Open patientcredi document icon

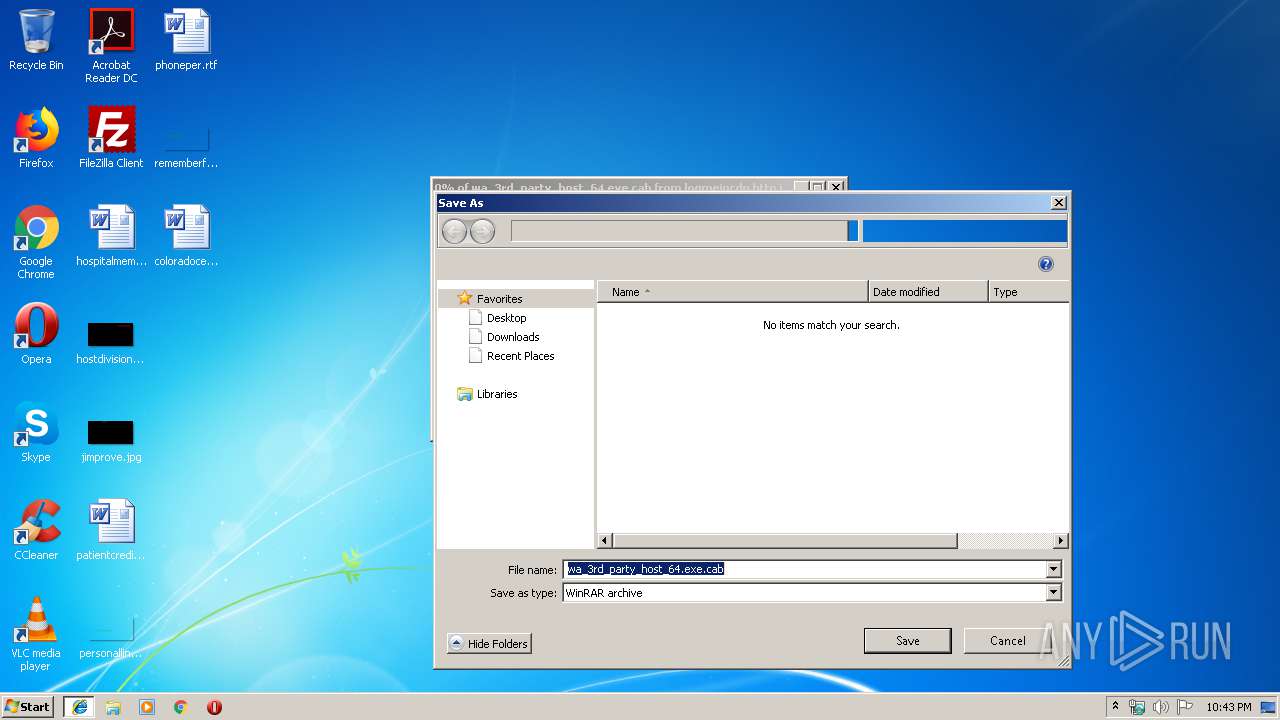(x=111, y=530)
